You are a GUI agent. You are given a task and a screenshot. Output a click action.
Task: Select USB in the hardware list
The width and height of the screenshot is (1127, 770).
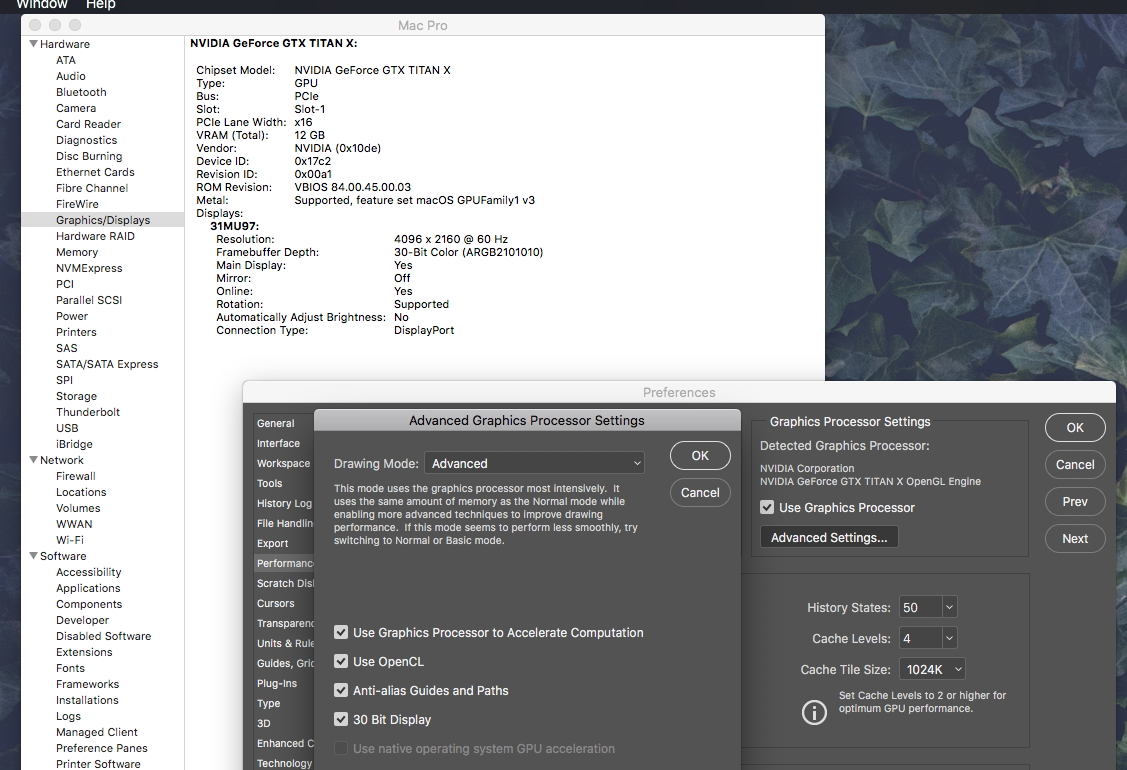pyautogui.click(x=67, y=428)
